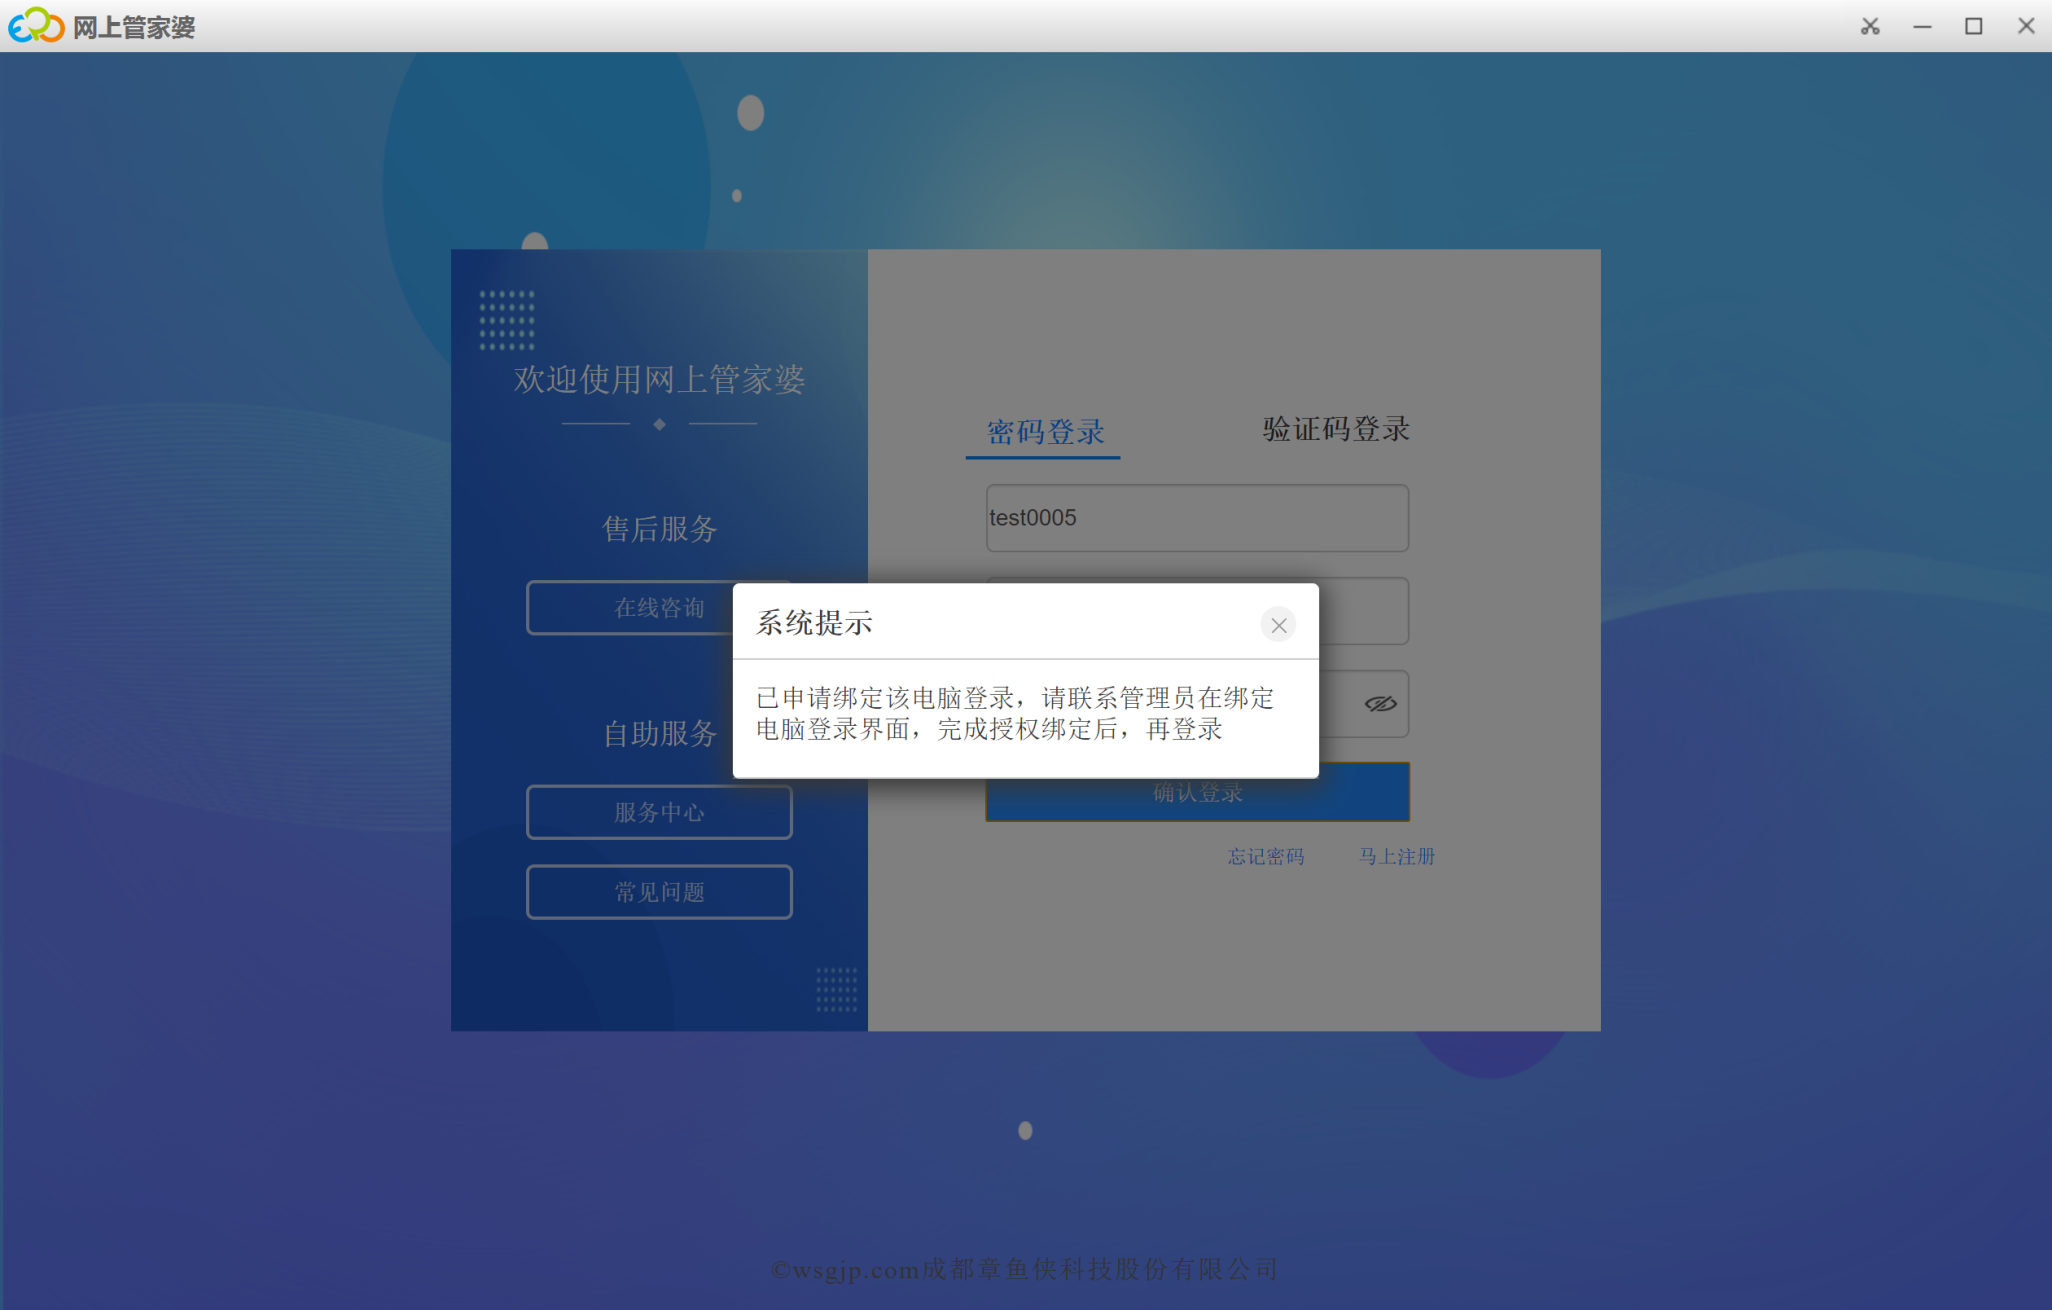This screenshot has width=2052, height=1310.
Task: Maximize the 网上管家婆 window
Action: coord(1974,26)
